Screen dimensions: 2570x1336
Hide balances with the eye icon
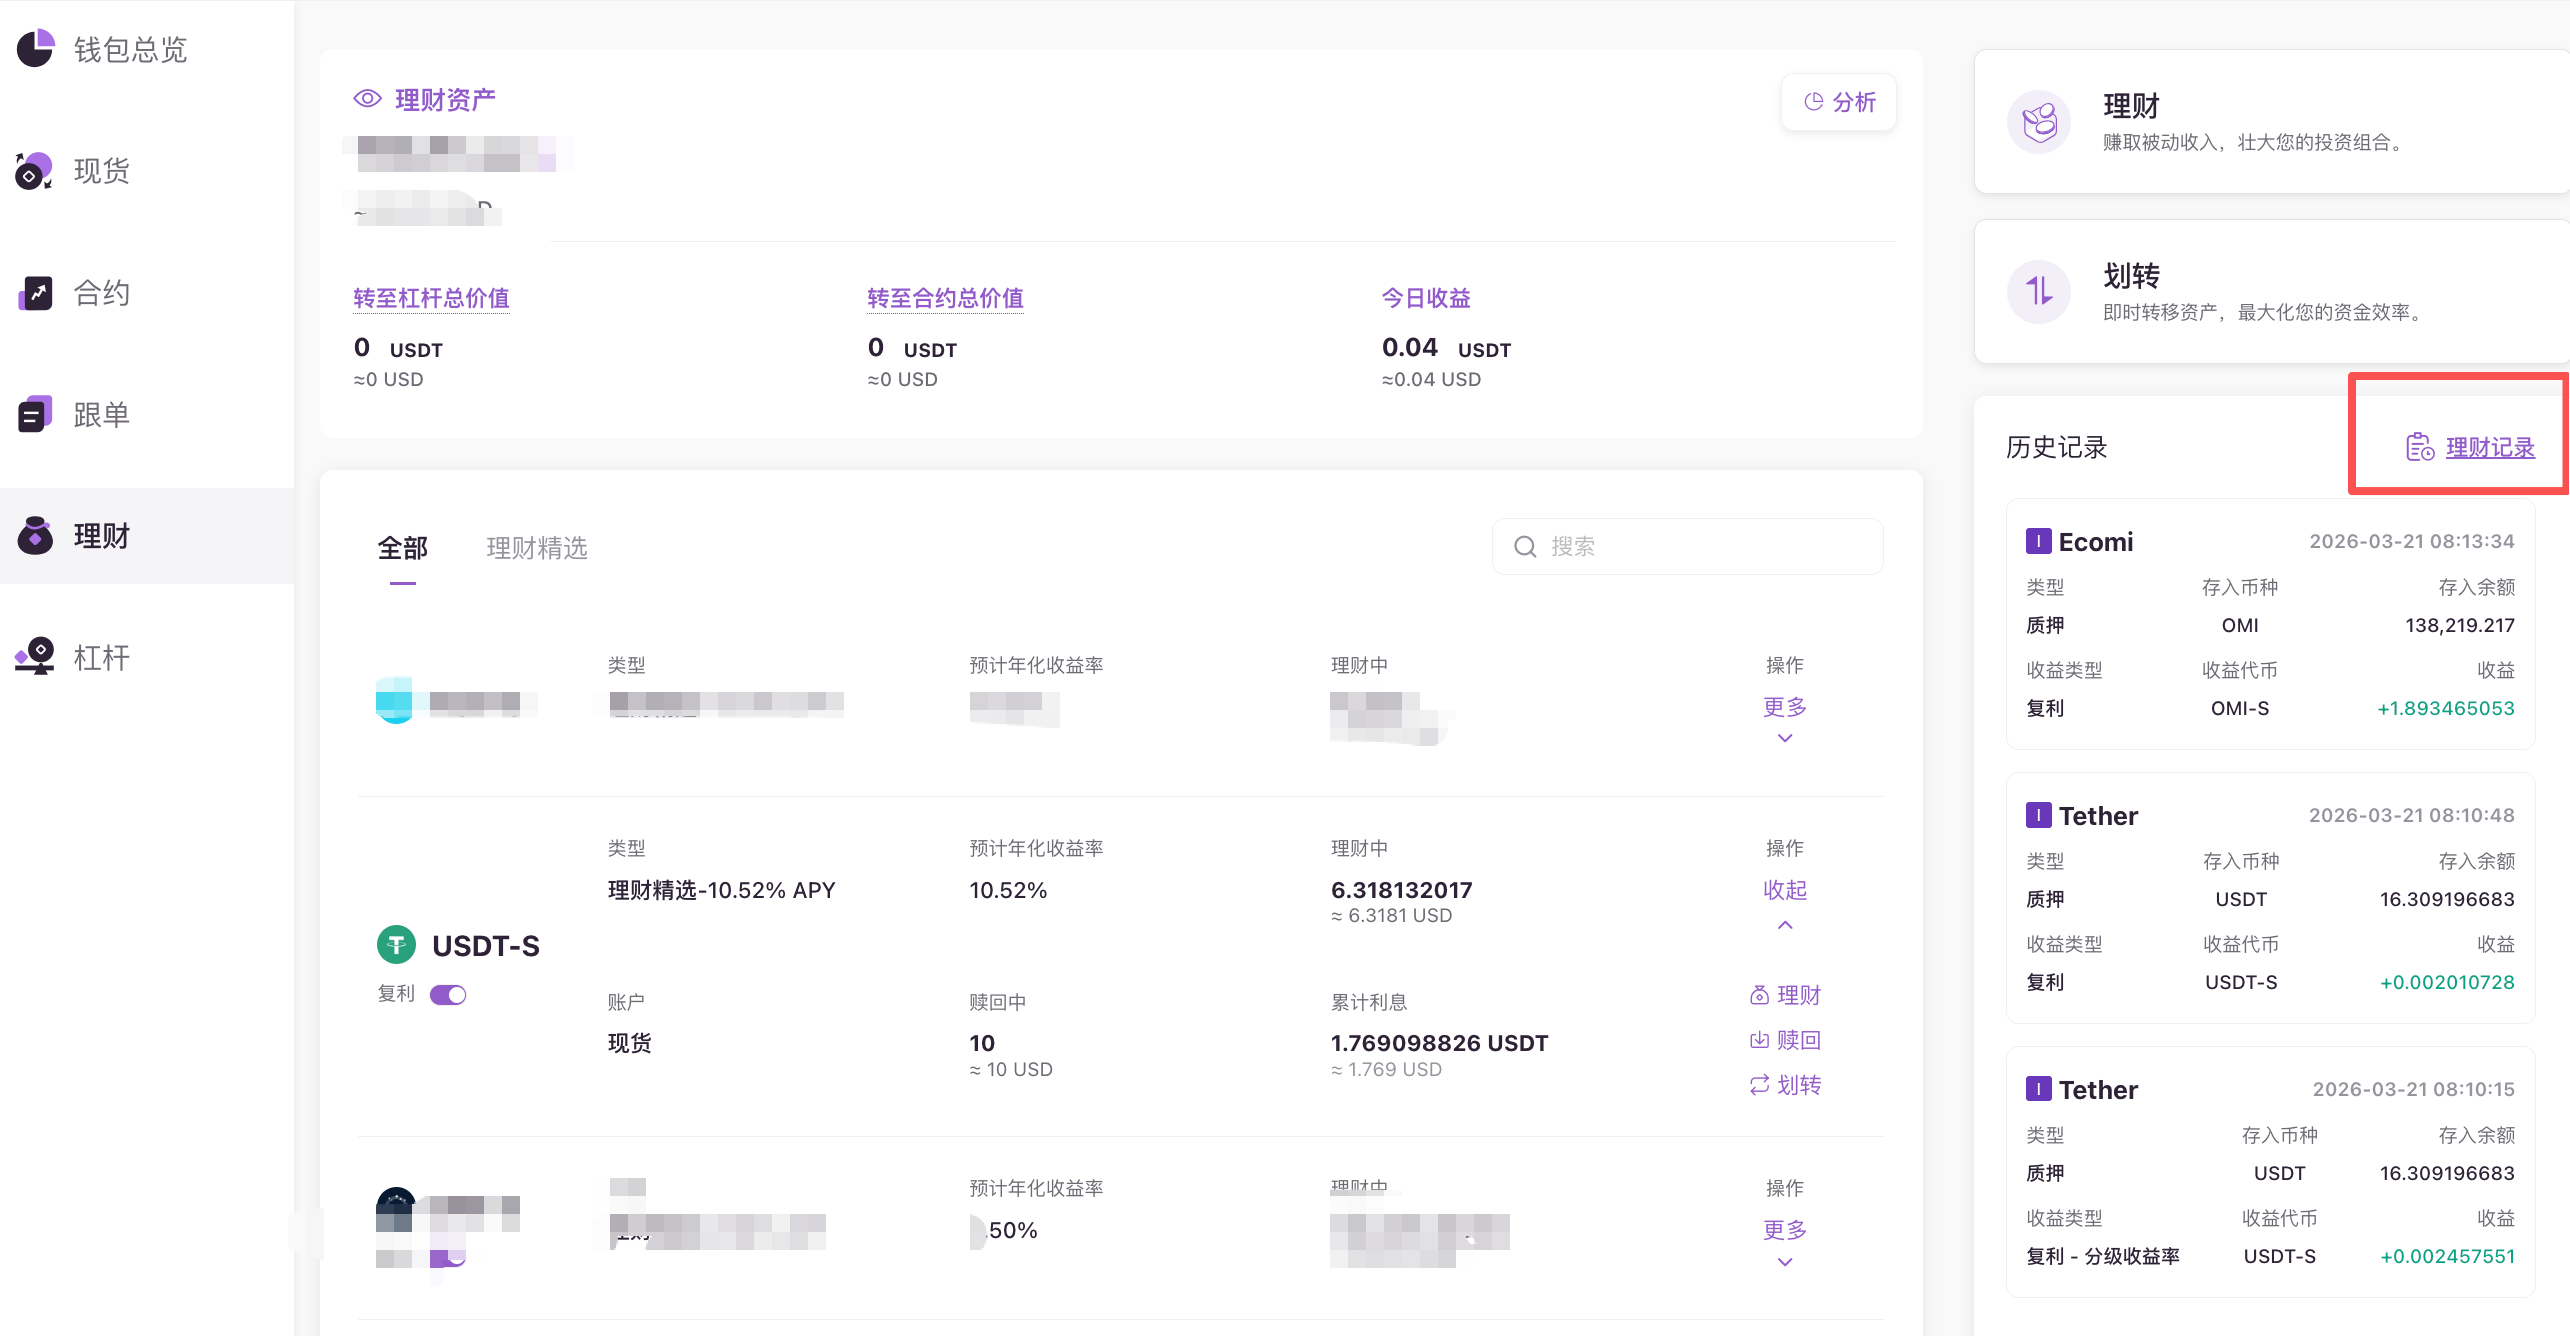pos(368,99)
